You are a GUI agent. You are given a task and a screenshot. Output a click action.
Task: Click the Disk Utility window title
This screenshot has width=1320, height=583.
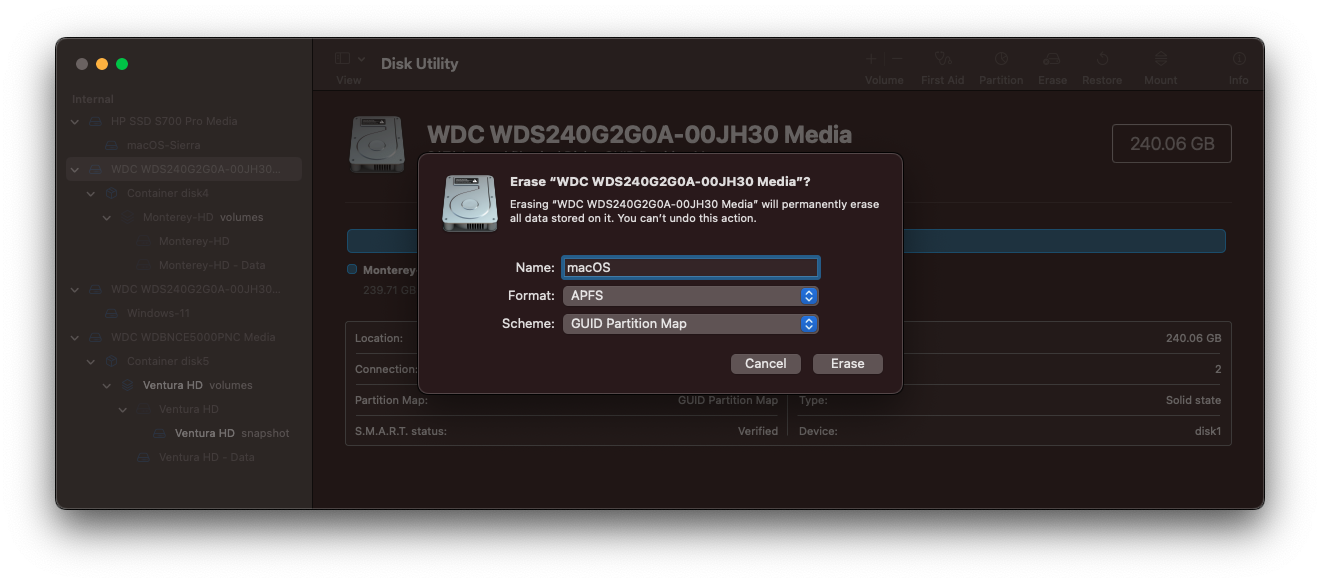tap(419, 63)
